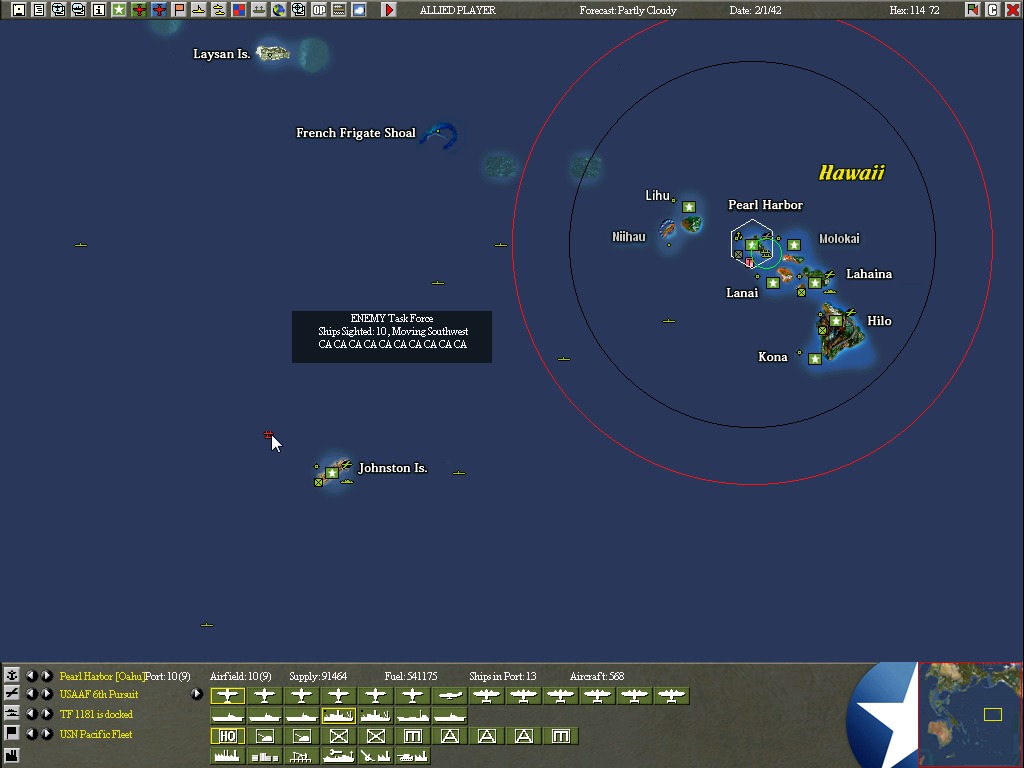
Task: Click the crosshair target toolbar icon
Action: pyautogui.click(x=298, y=10)
